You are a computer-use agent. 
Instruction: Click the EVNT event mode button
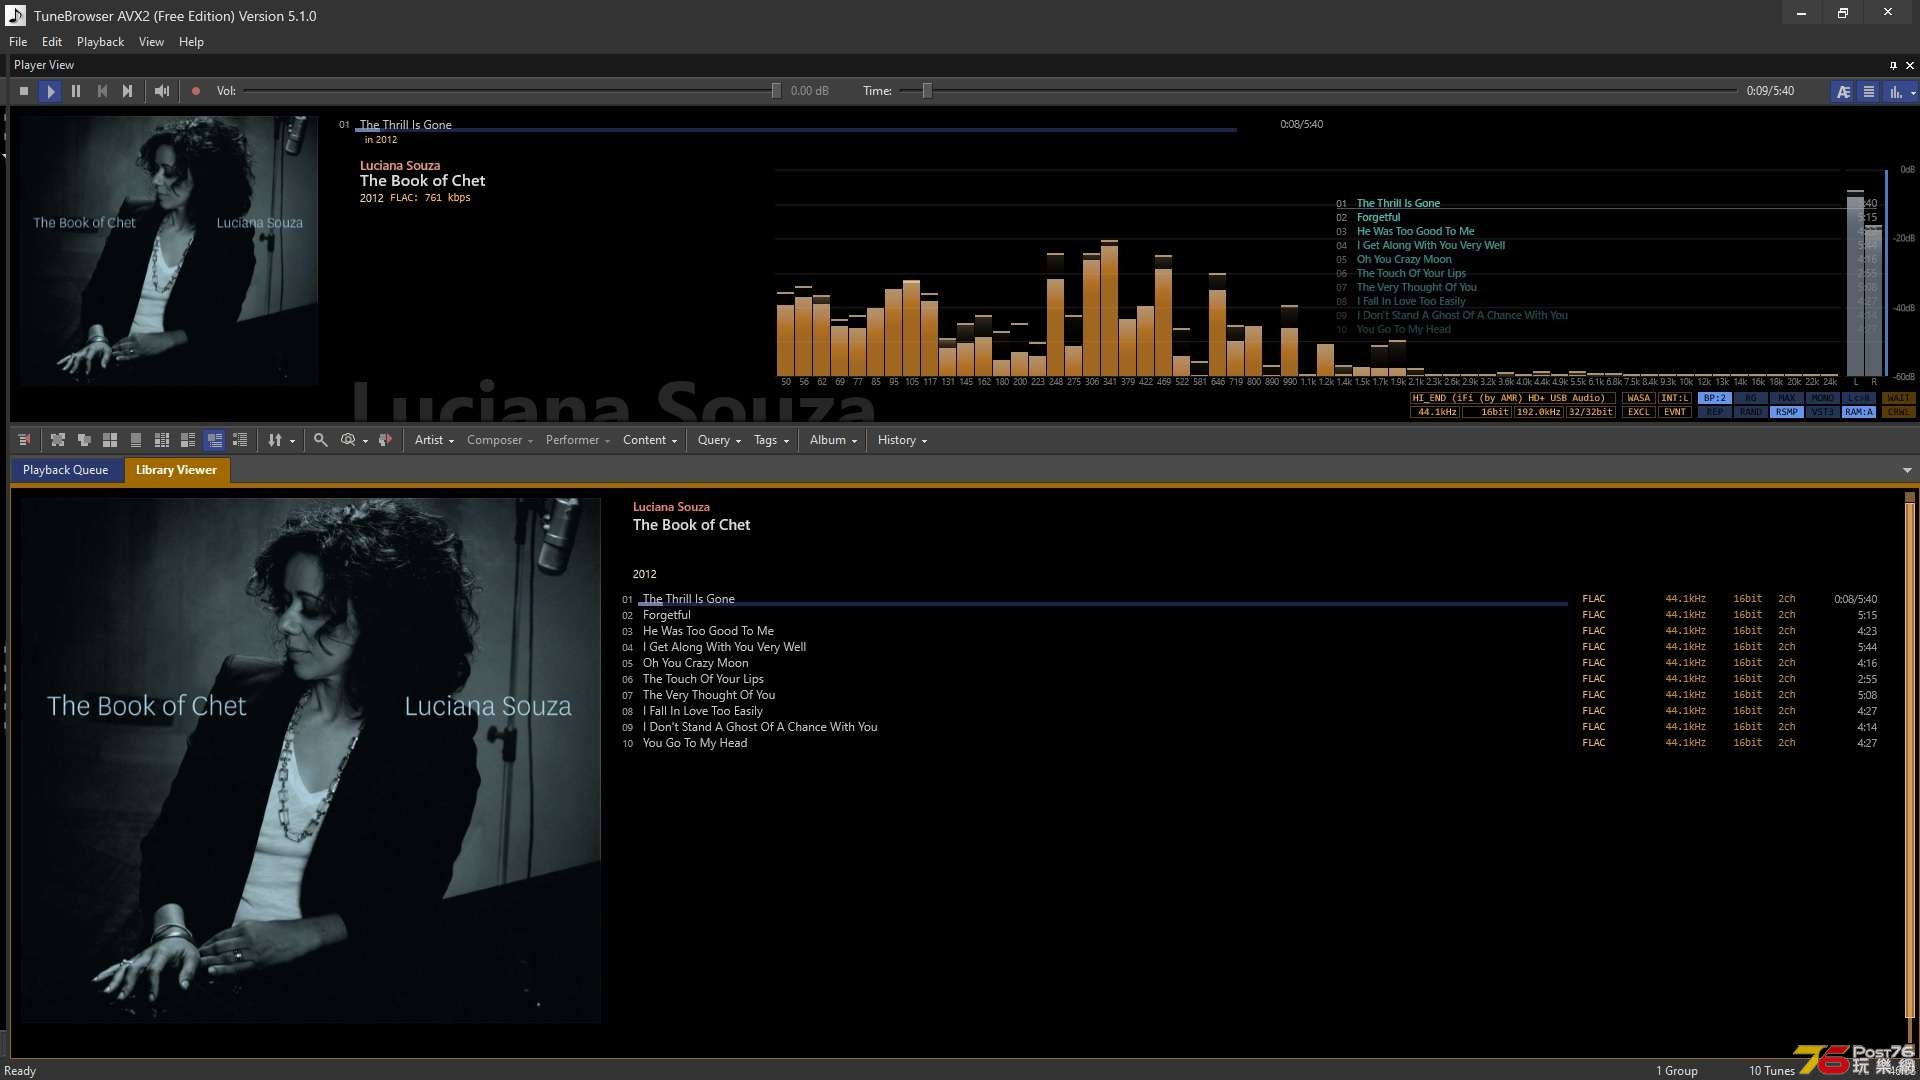(1675, 412)
